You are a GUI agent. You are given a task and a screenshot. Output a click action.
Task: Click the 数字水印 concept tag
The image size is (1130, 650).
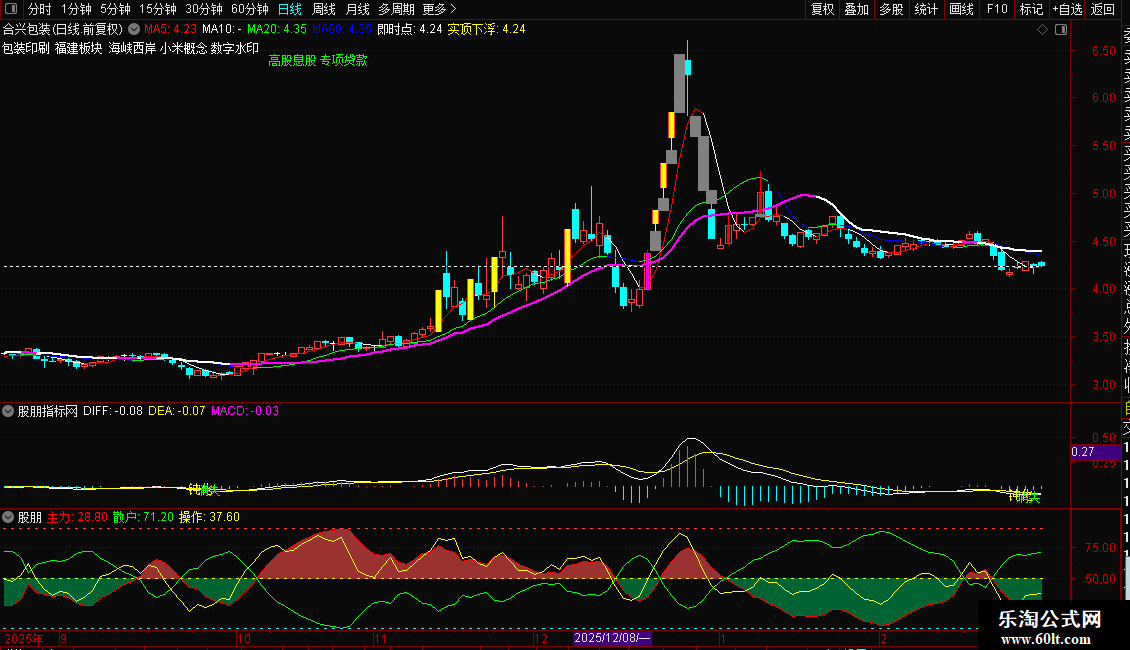click(x=235, y=48)
